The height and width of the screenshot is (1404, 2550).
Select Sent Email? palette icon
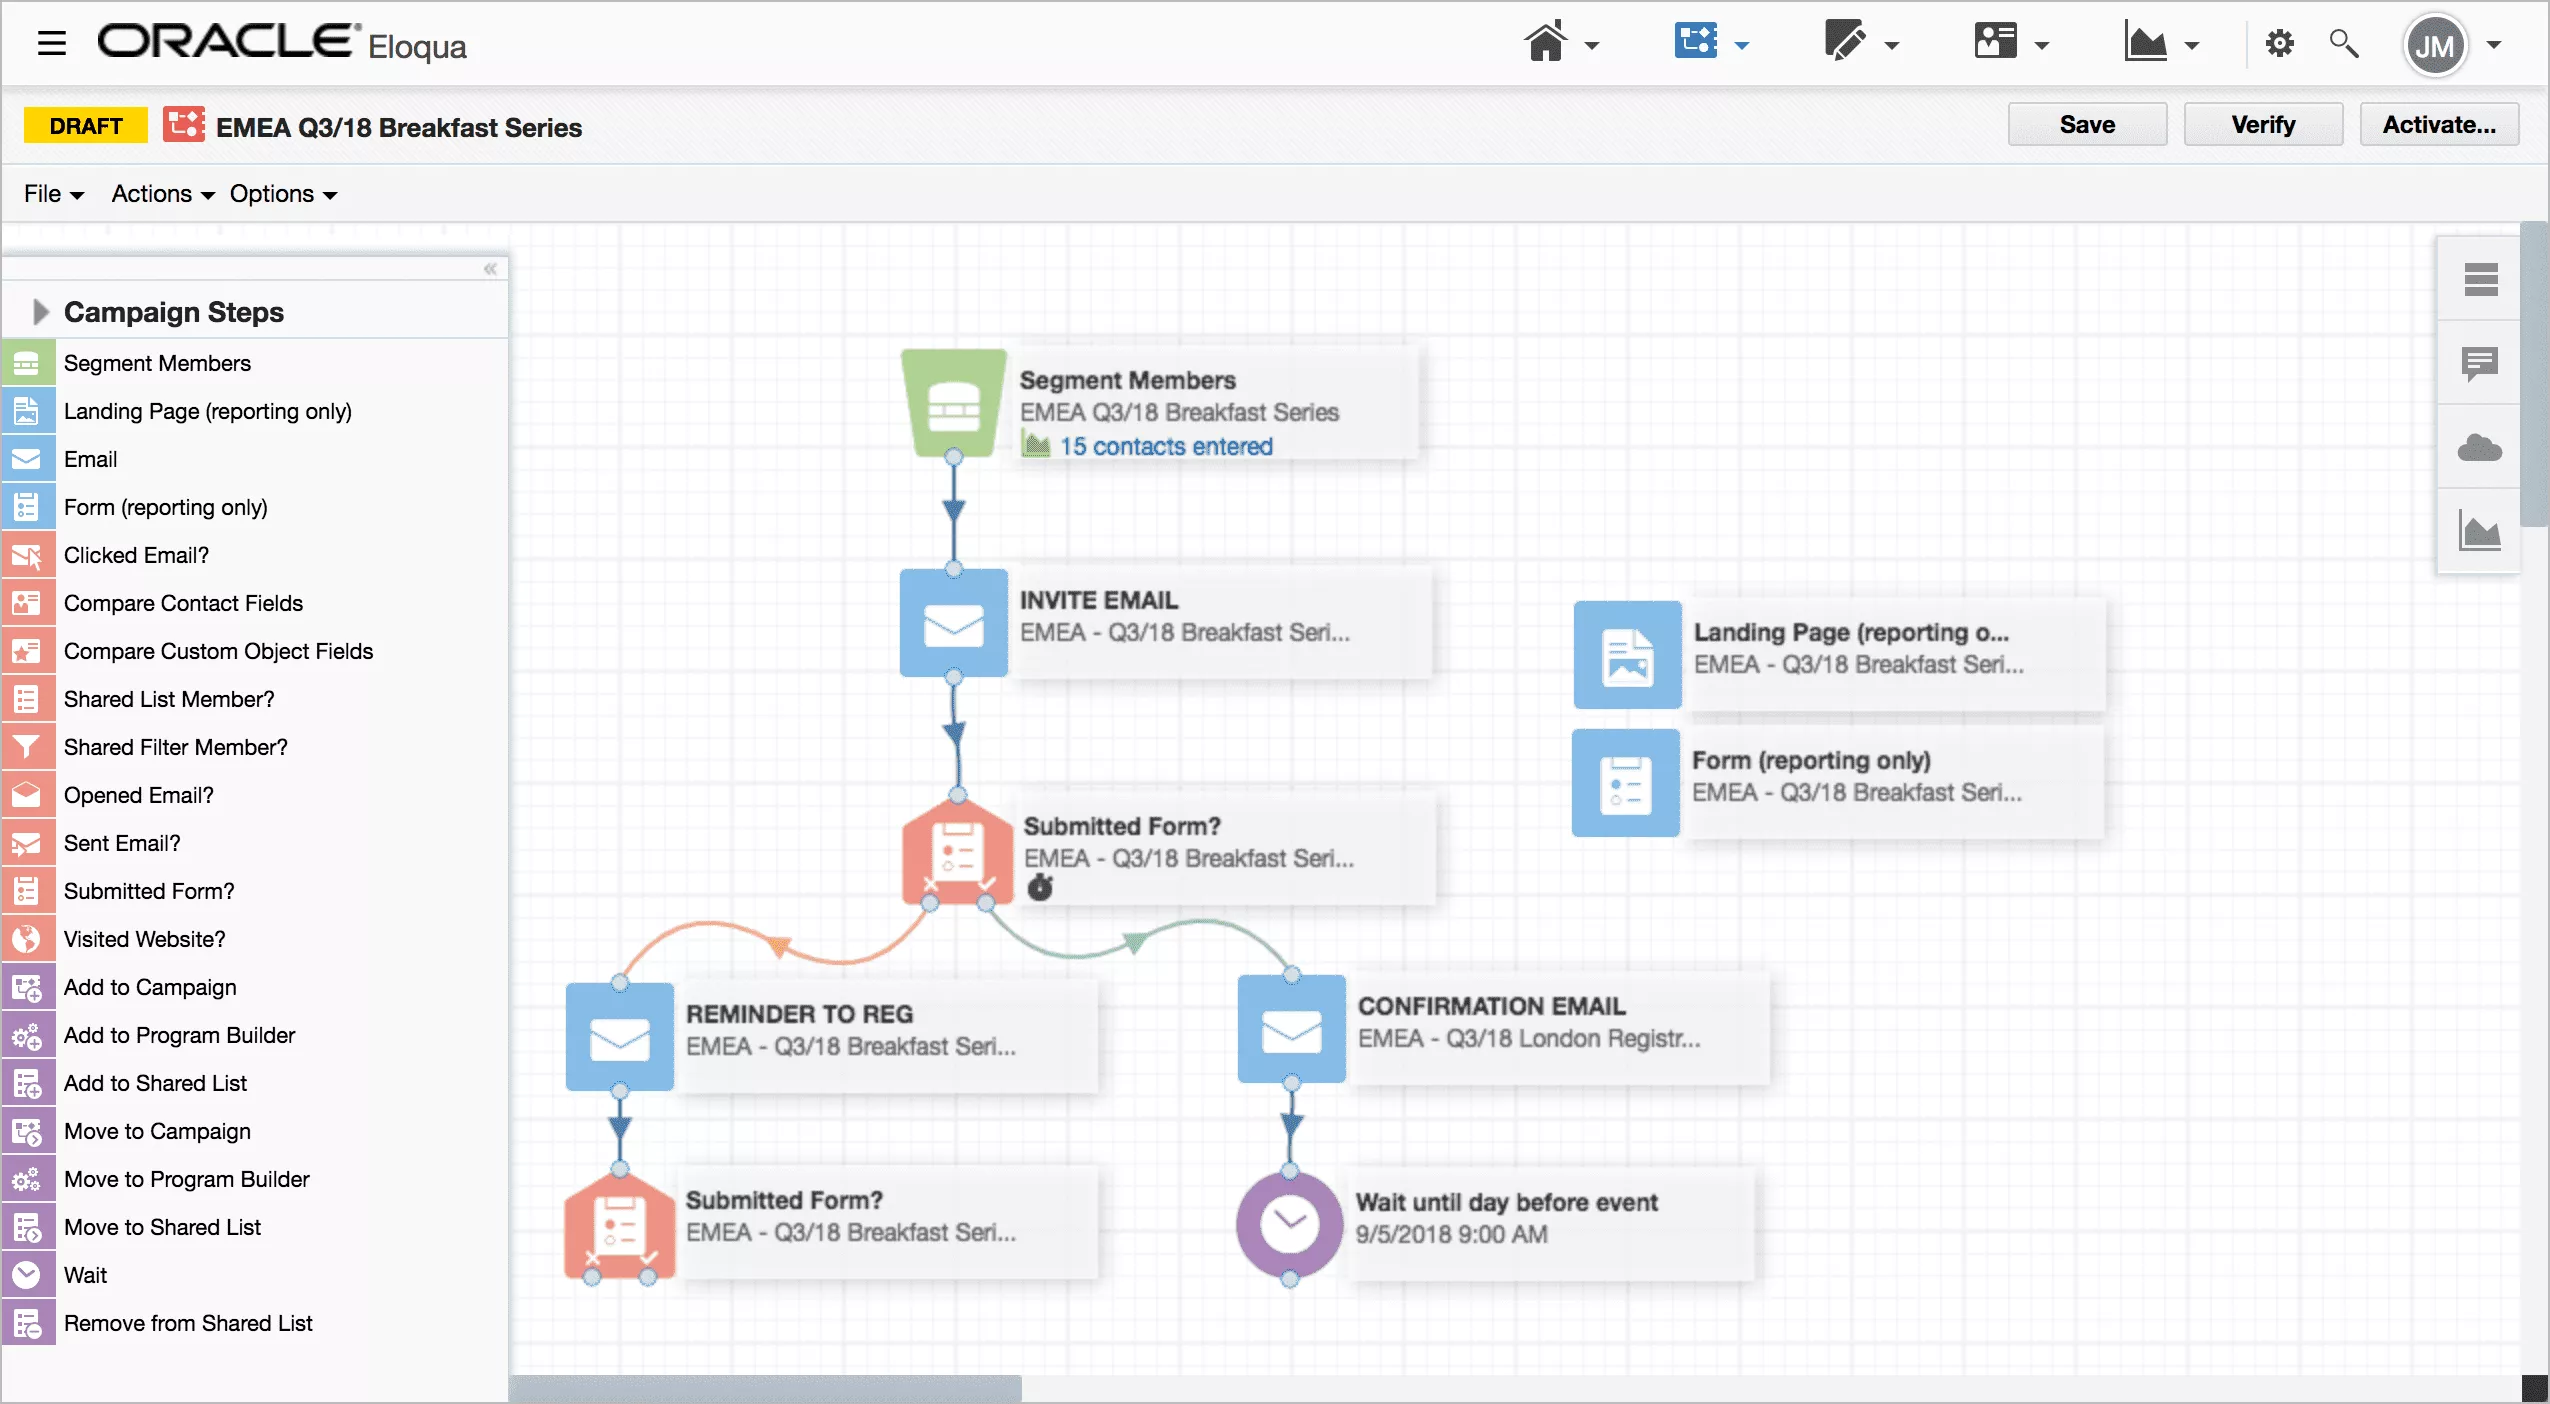tap(27, 843)
